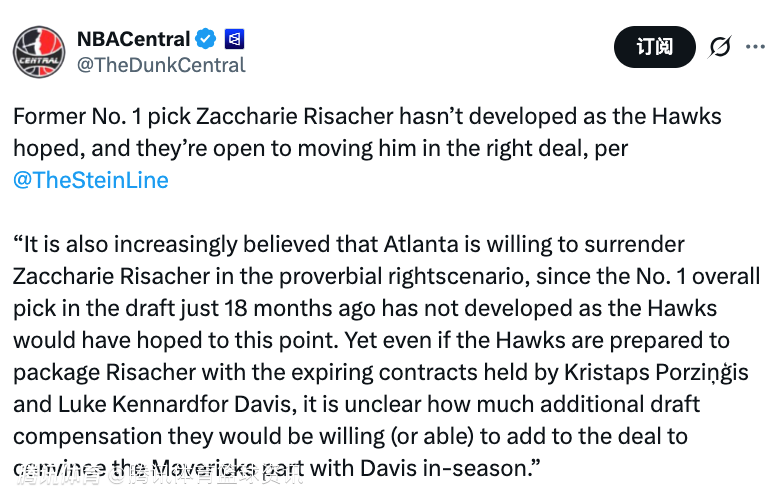Viewport: 784px width, 500px height.
Task: Click the blue verified checkmark badge
Action: [x=206, y=40]
